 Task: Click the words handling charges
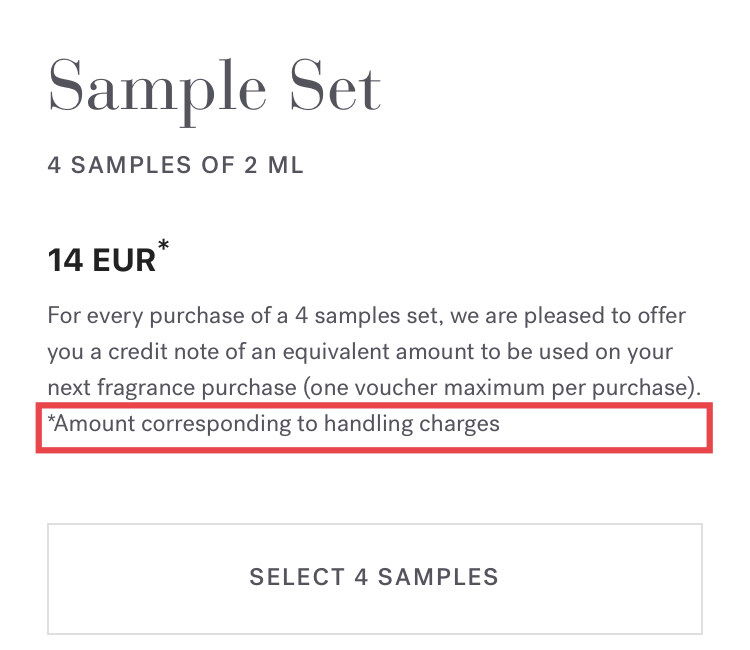[x=412, y=424]
